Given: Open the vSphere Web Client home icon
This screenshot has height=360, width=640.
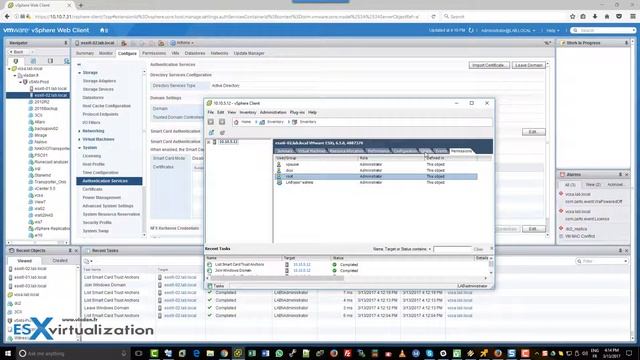Looking at the screenshot, I should tap(102, 30).
